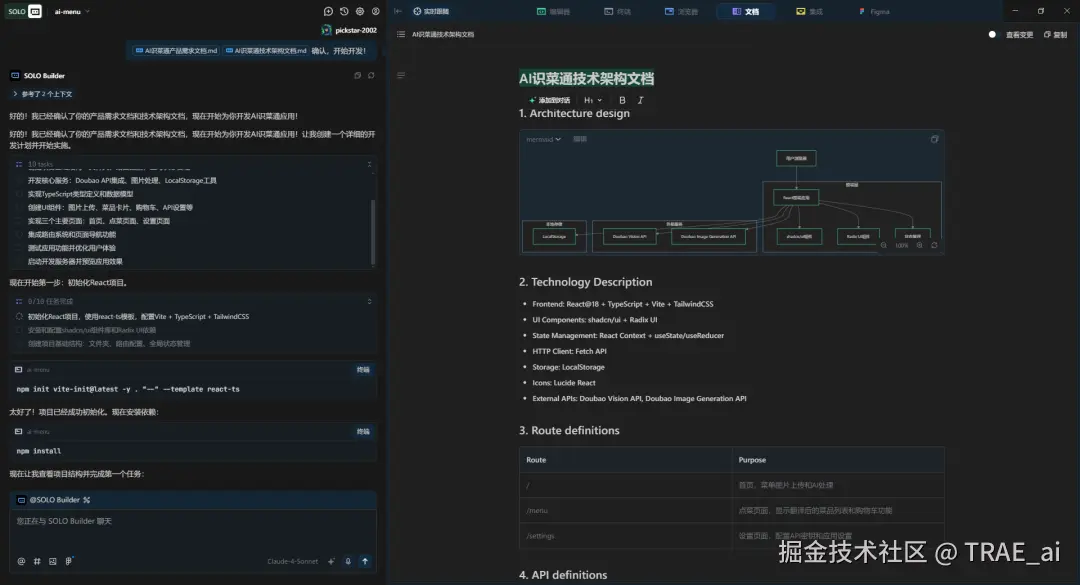The image size is (1080, 585).
Task: Open the Claude-4-Sonnet model selector
Action: (x=293, y=561)
